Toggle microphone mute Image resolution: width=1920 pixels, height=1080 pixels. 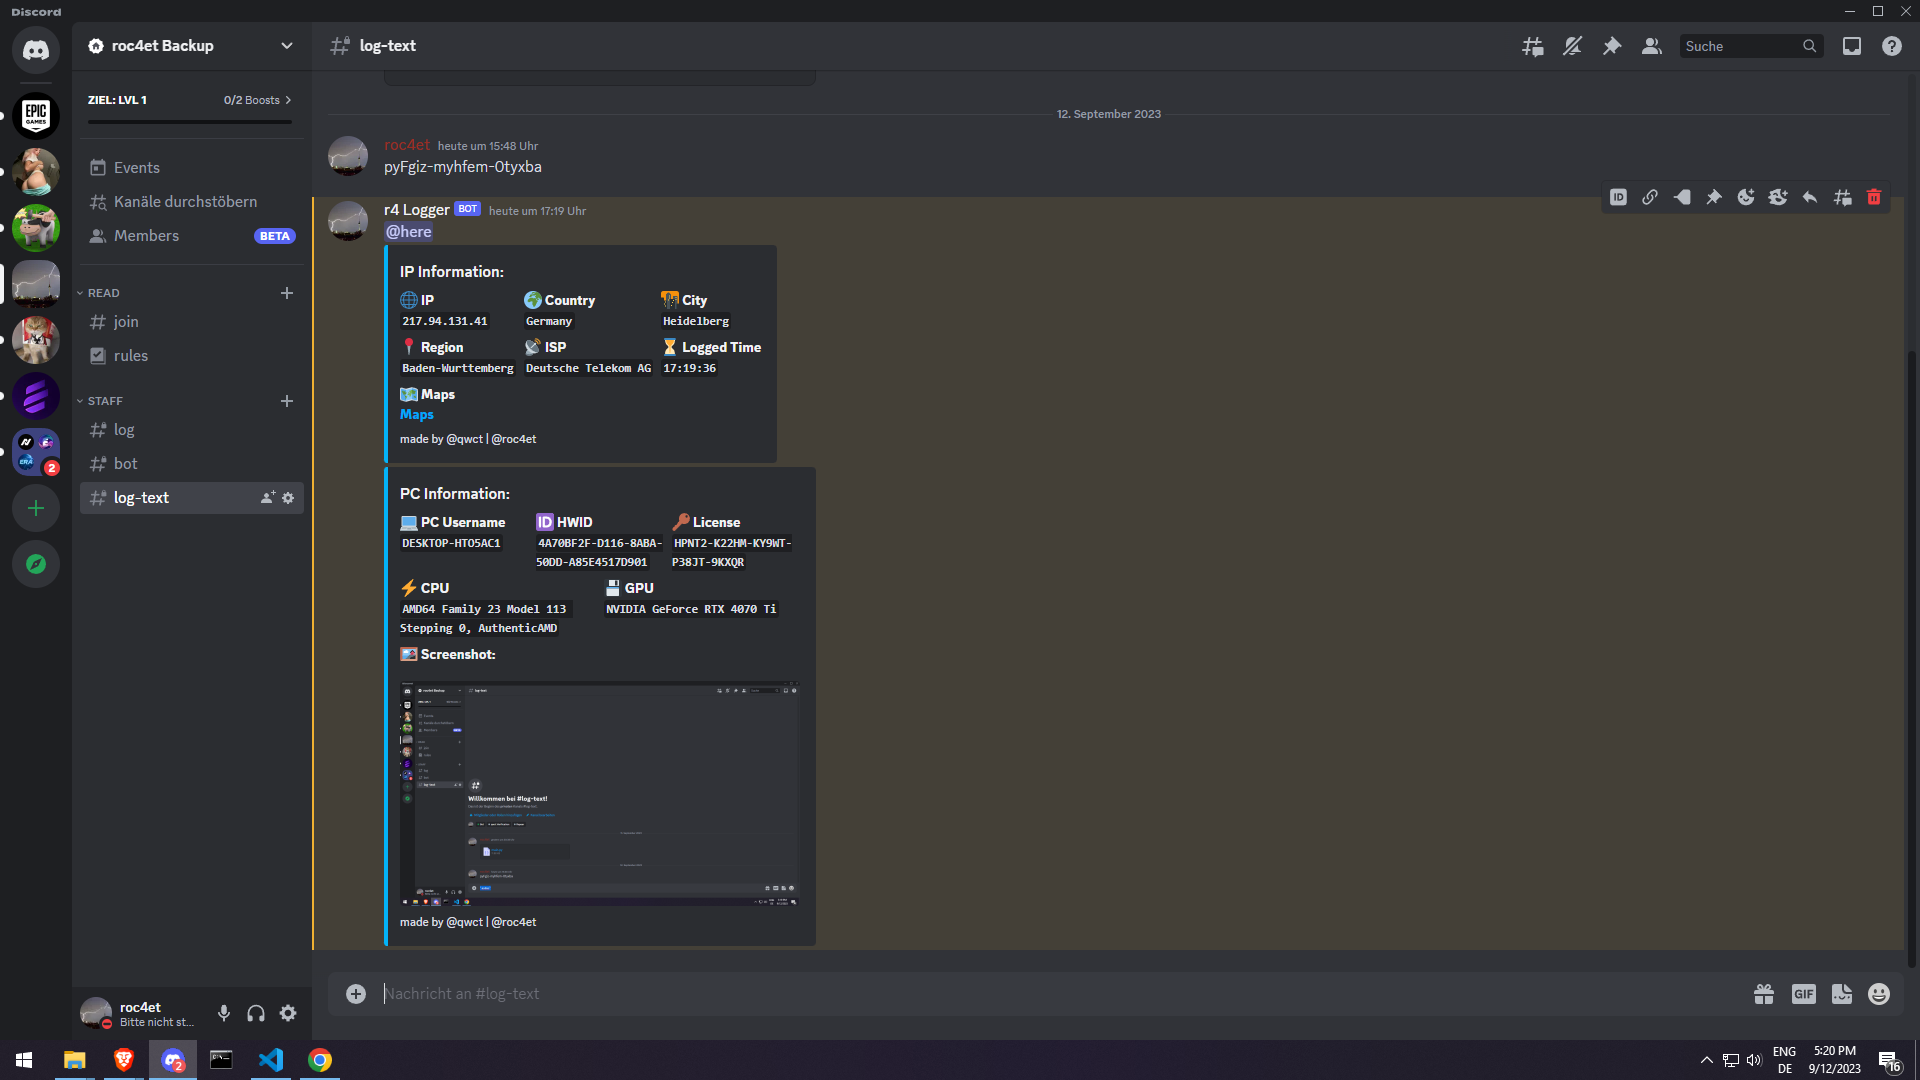(224, 1013)
